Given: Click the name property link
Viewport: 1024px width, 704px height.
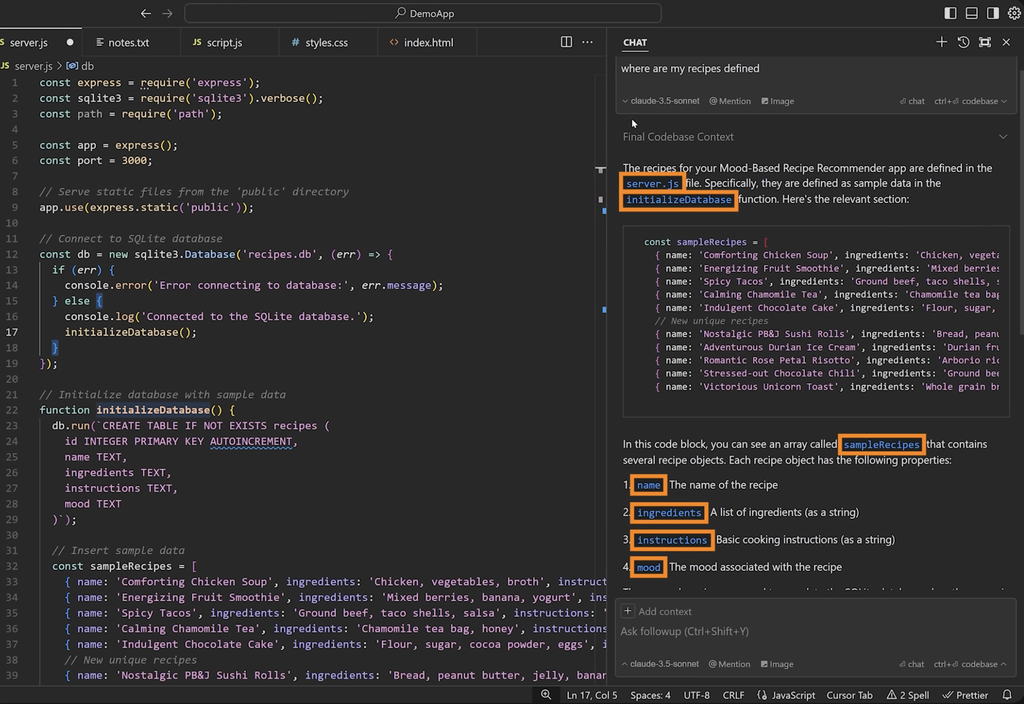Looking at the screenshot, I should coord(648,485).
